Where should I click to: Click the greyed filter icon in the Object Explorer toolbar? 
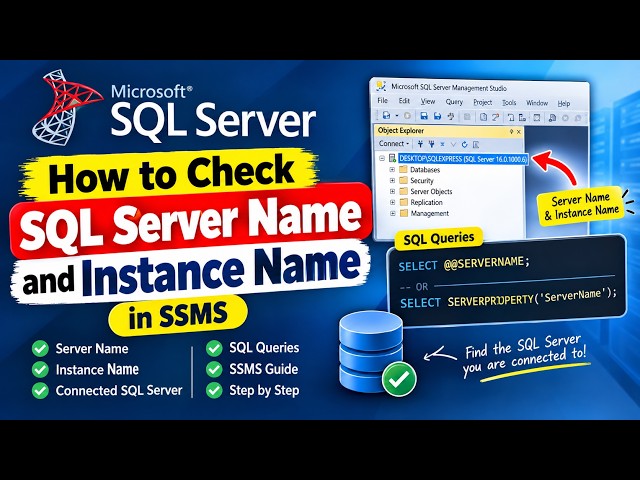pyautogui.click(x=453, y=144)
